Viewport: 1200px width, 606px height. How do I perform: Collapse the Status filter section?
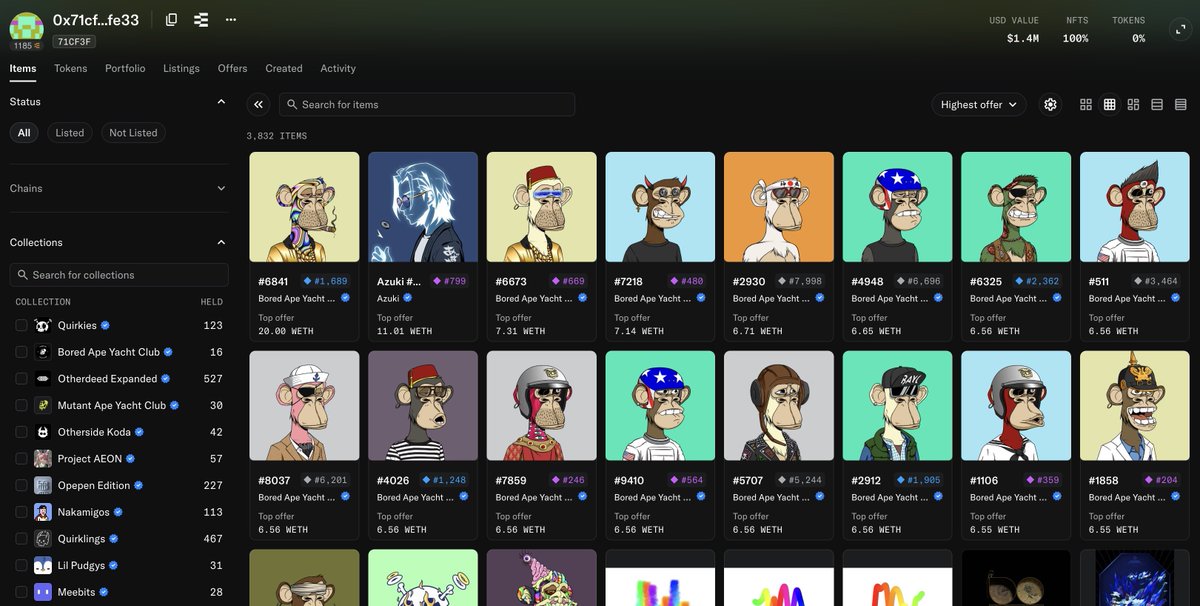coord(221,101)
